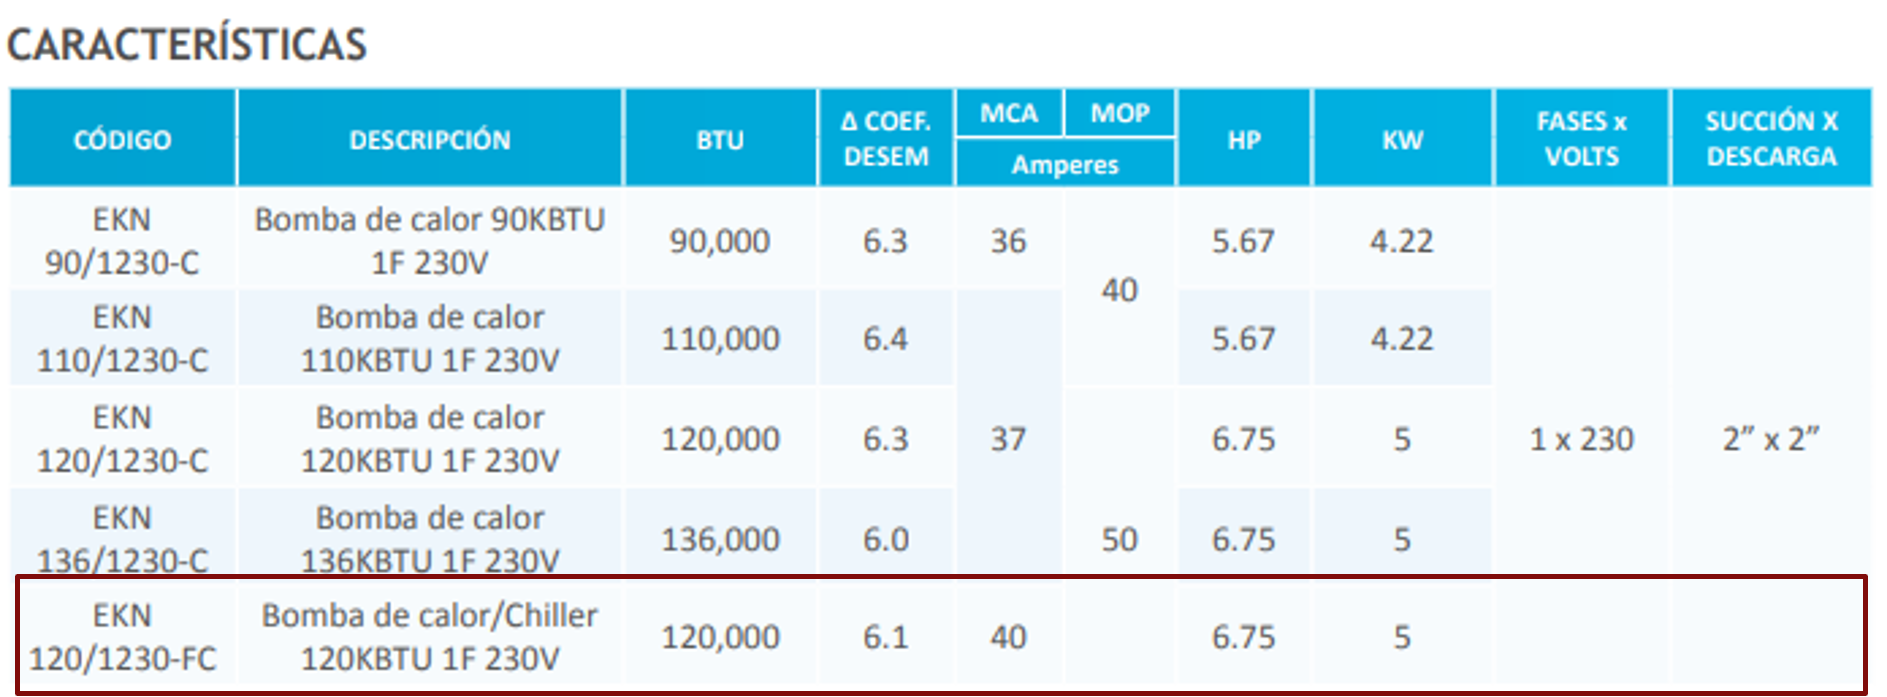Image resolution: width=1887 pixels, height=697 pixels.
Task: Click the MCA header cell
Action: point(1008,113)
